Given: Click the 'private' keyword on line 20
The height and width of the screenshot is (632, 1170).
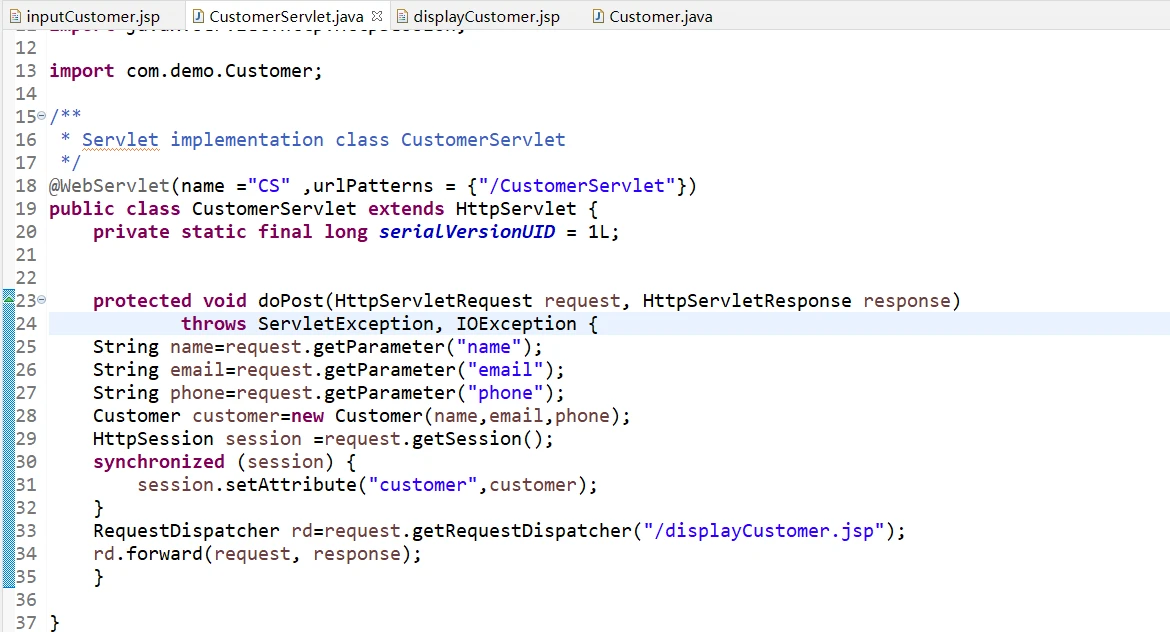Looking at the screenshot, I should click(x=131, y=232).
